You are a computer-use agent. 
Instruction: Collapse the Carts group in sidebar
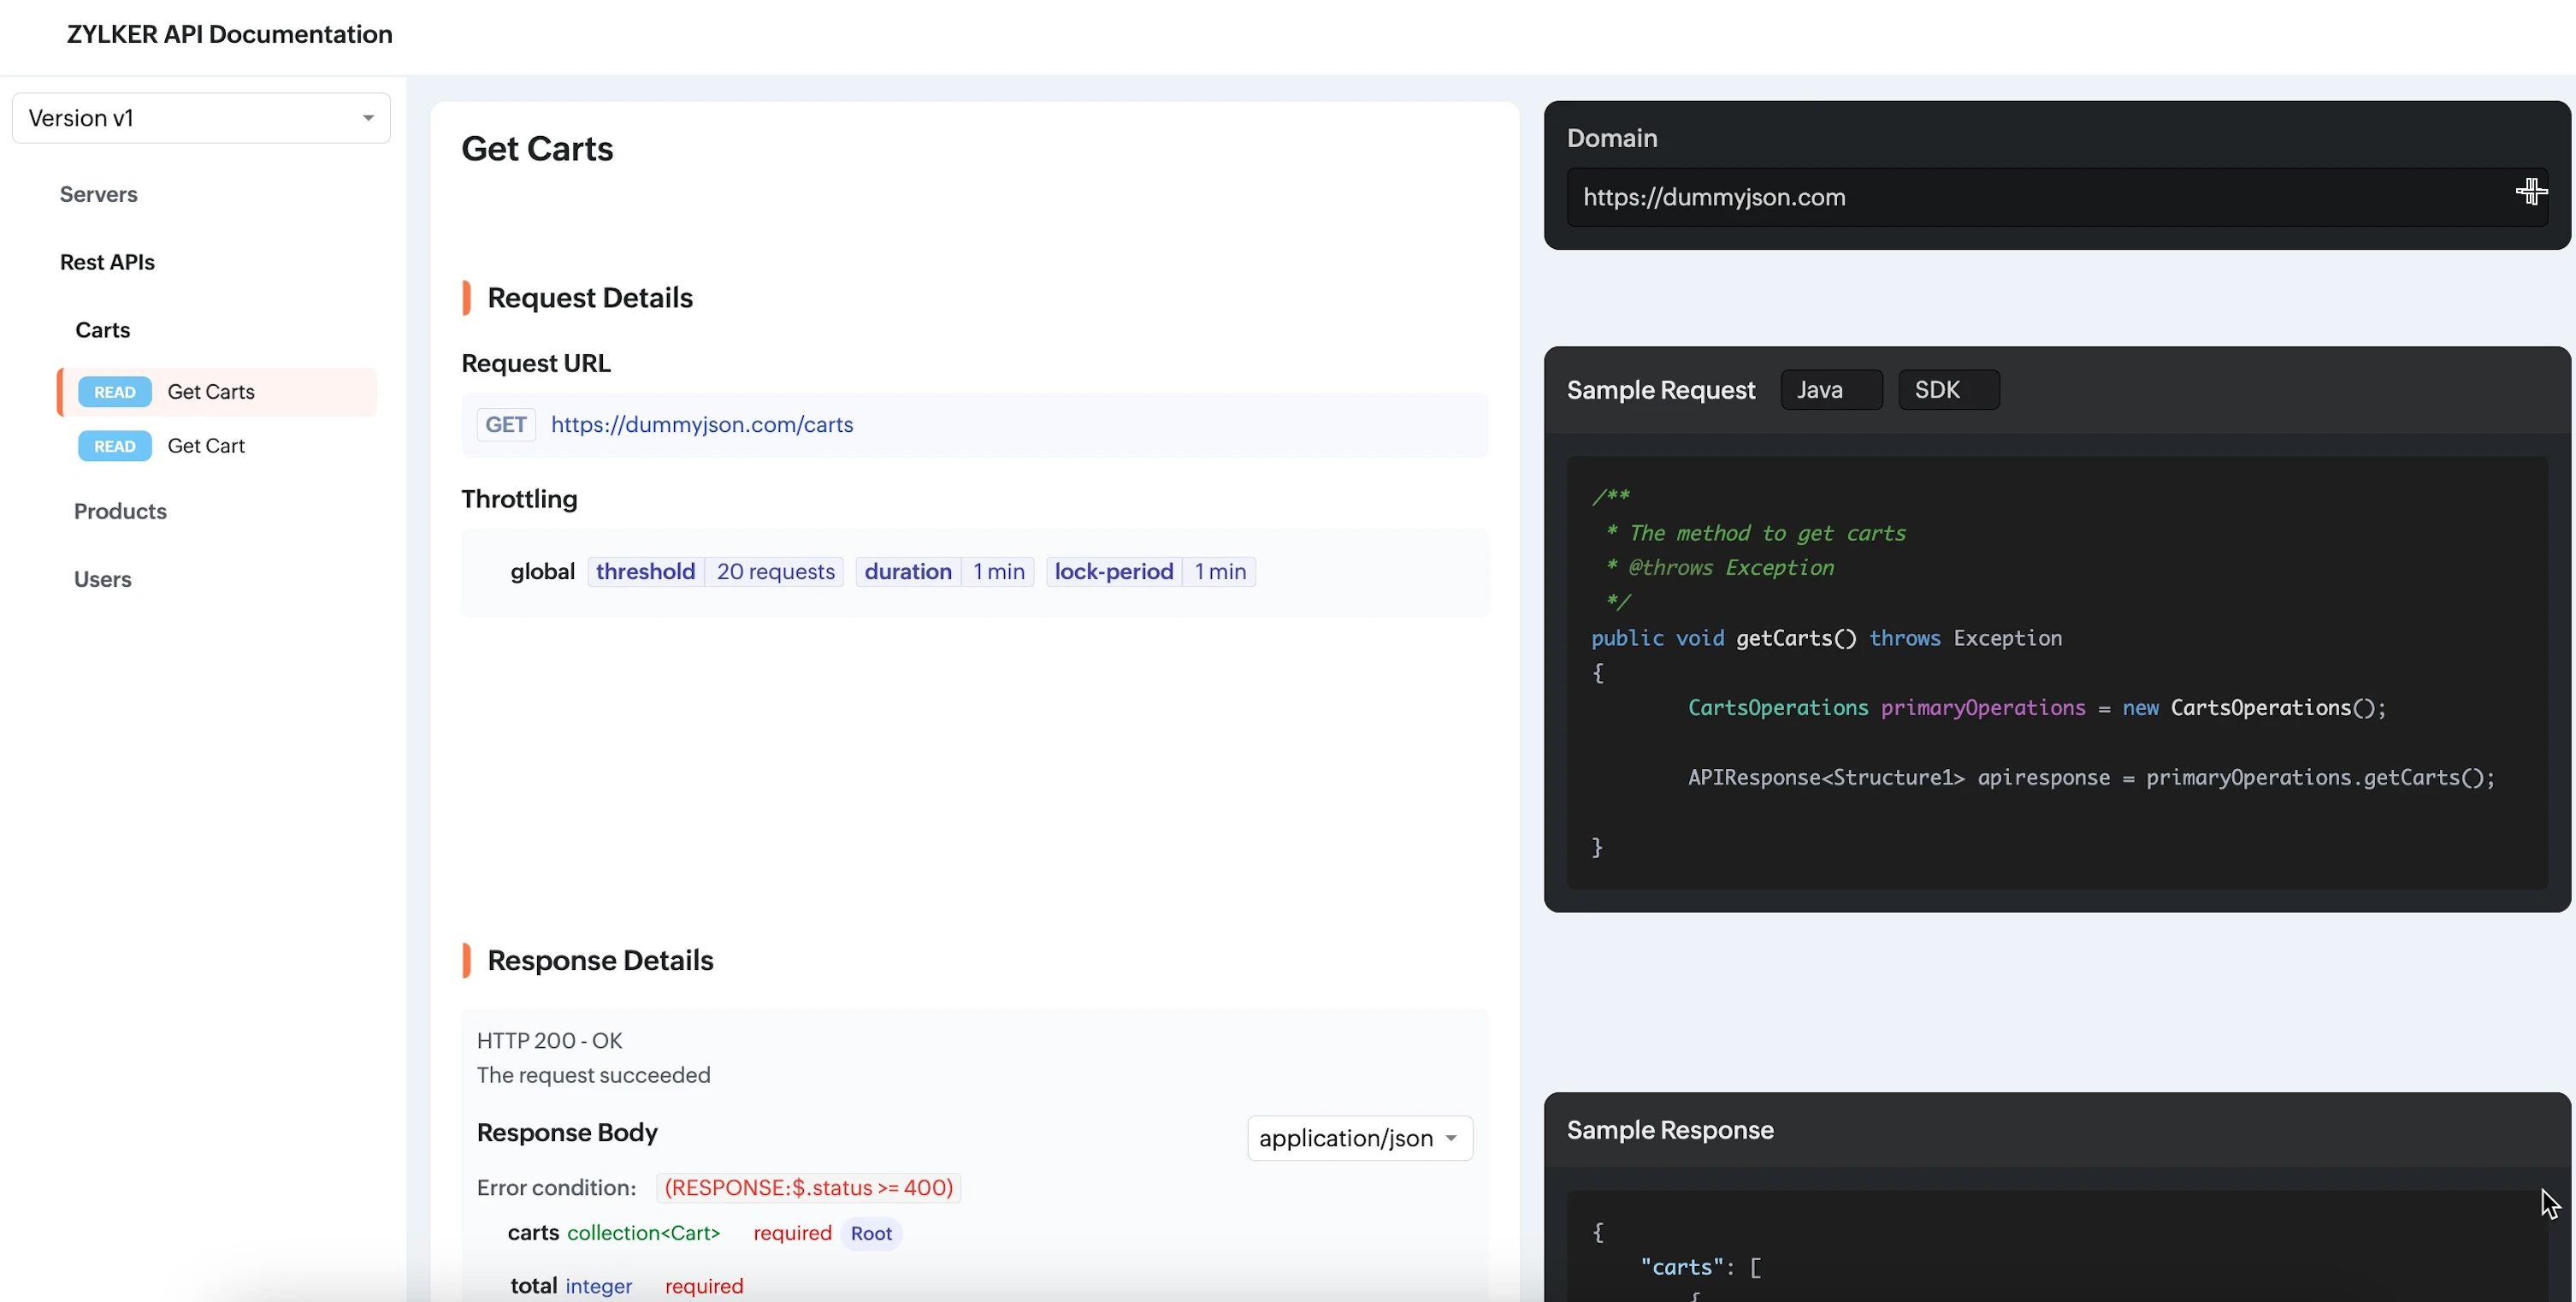point(103,330)
